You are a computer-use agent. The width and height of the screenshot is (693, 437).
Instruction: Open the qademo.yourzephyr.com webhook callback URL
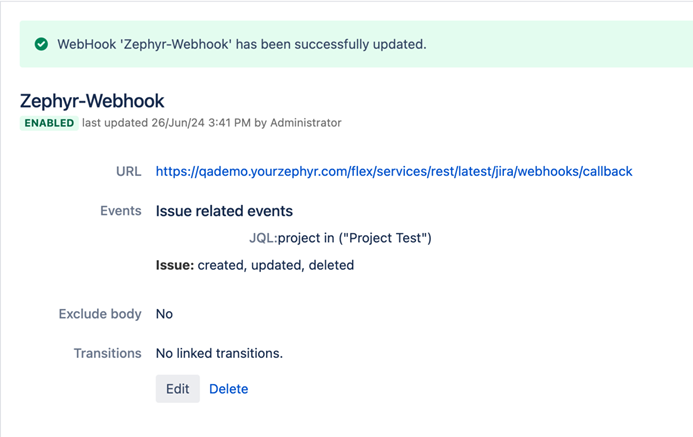tap(394, 171)
